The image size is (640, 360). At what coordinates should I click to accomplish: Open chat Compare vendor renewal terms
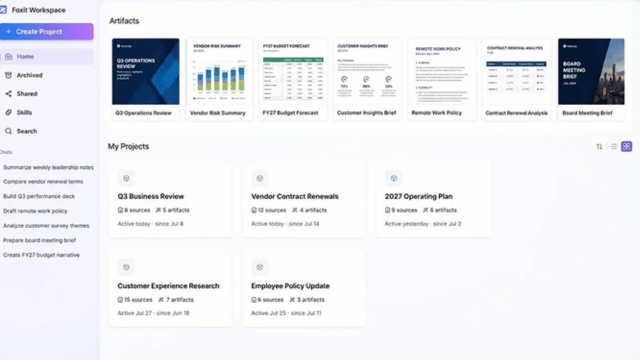pyautogui.click(x=43, y=182)
